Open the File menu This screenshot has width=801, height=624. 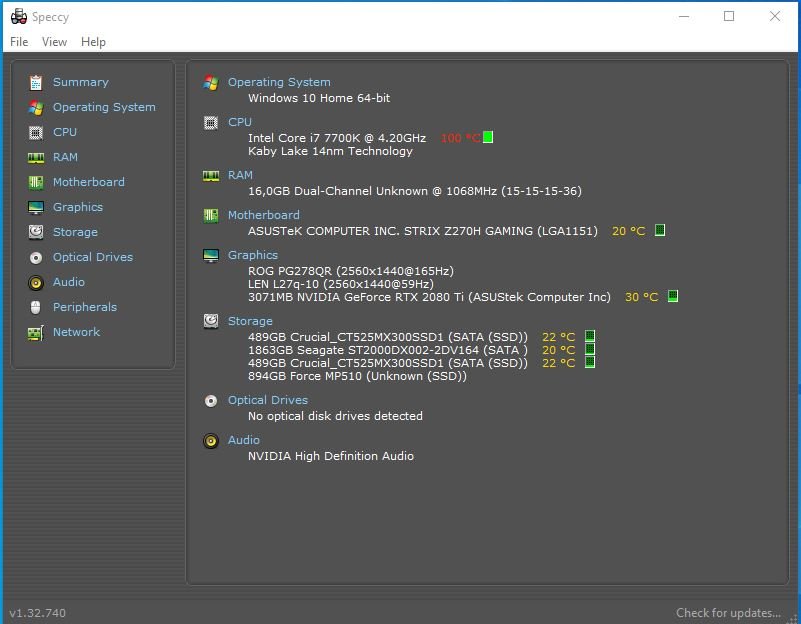(19, 42)
